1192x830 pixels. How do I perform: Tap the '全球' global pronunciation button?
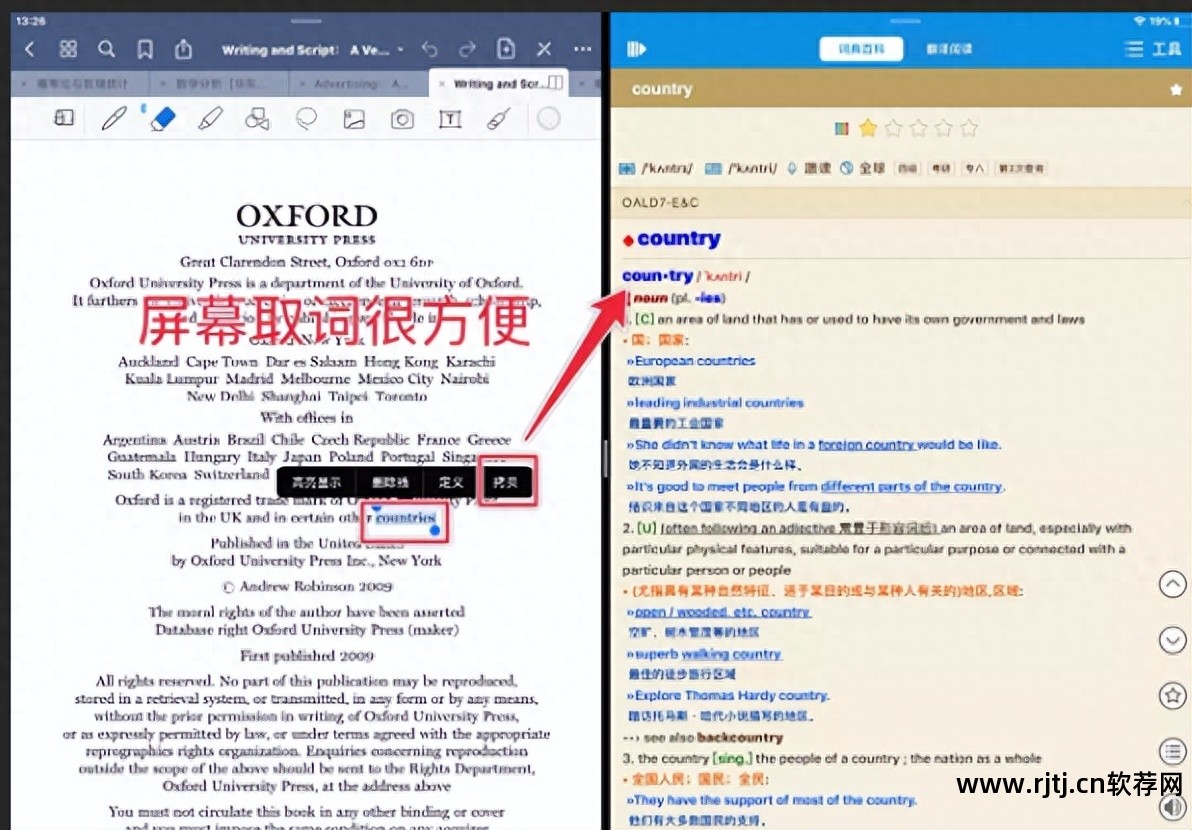click(863, 168)
